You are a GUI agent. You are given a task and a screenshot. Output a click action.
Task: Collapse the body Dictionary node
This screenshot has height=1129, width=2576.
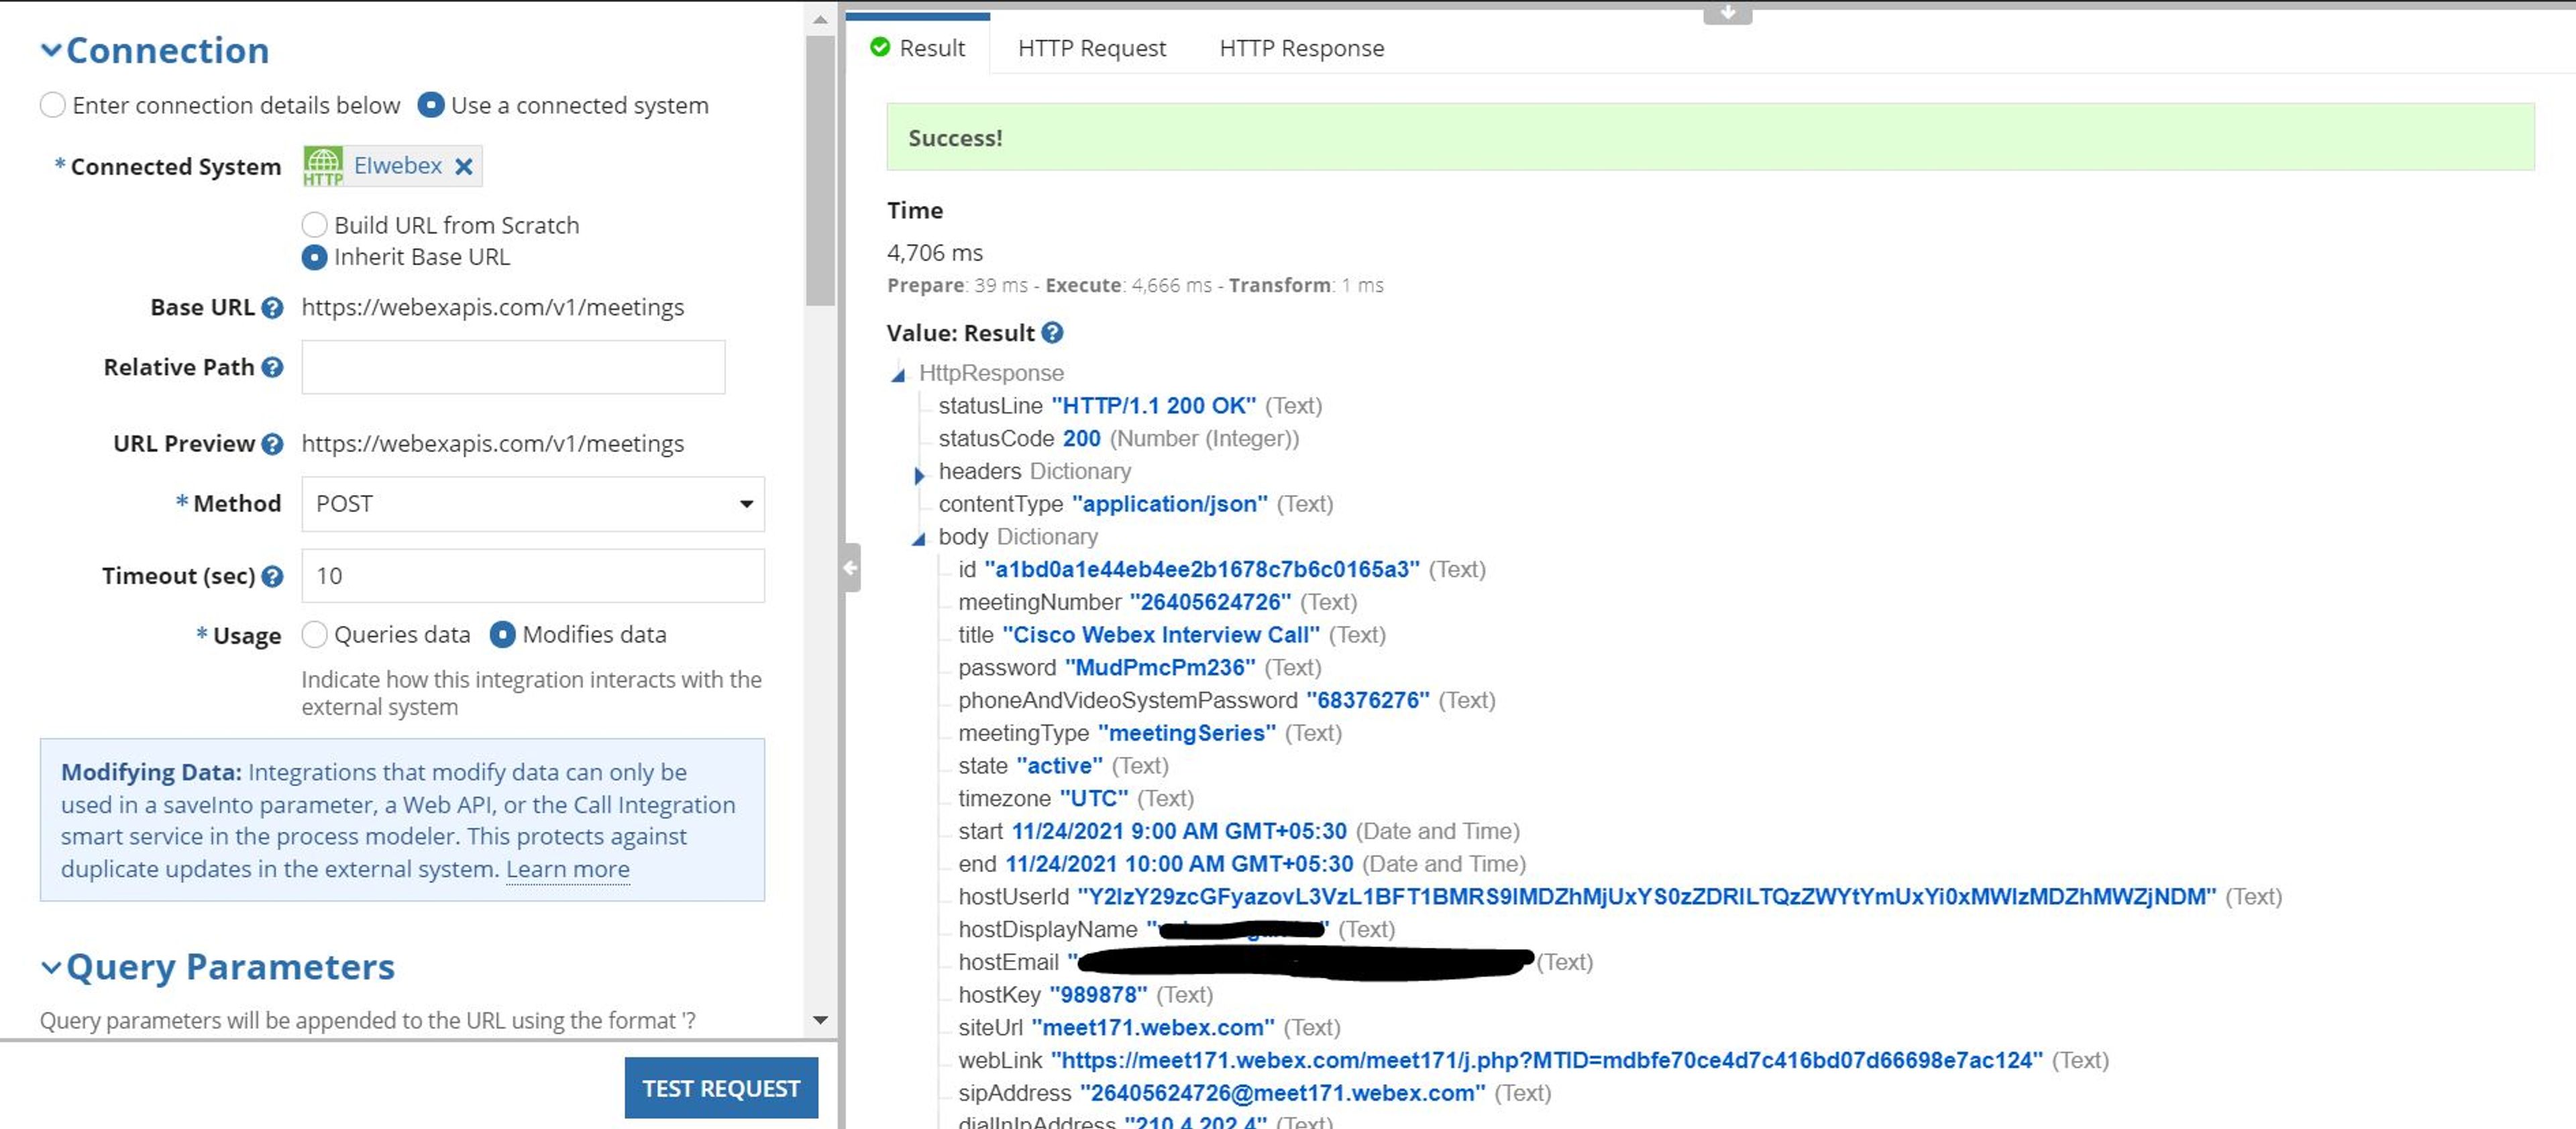[x=918, y=539]
